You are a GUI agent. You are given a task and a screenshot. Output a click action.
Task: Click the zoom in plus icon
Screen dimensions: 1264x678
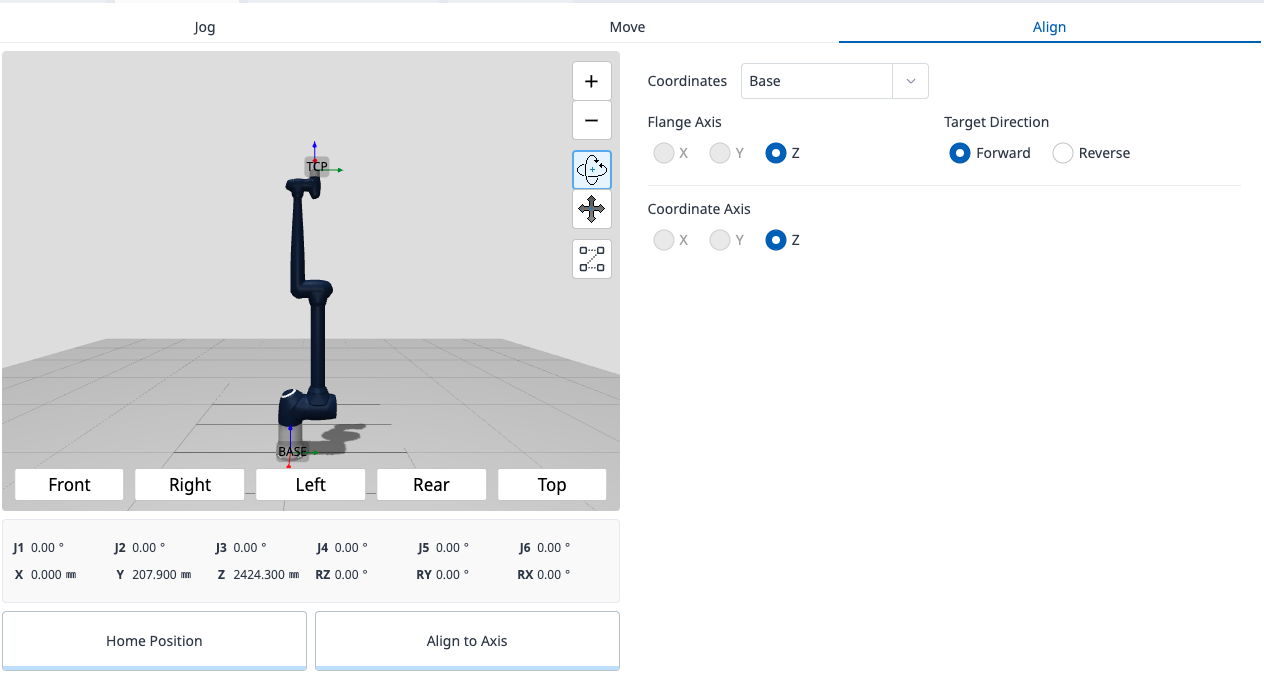591,81
